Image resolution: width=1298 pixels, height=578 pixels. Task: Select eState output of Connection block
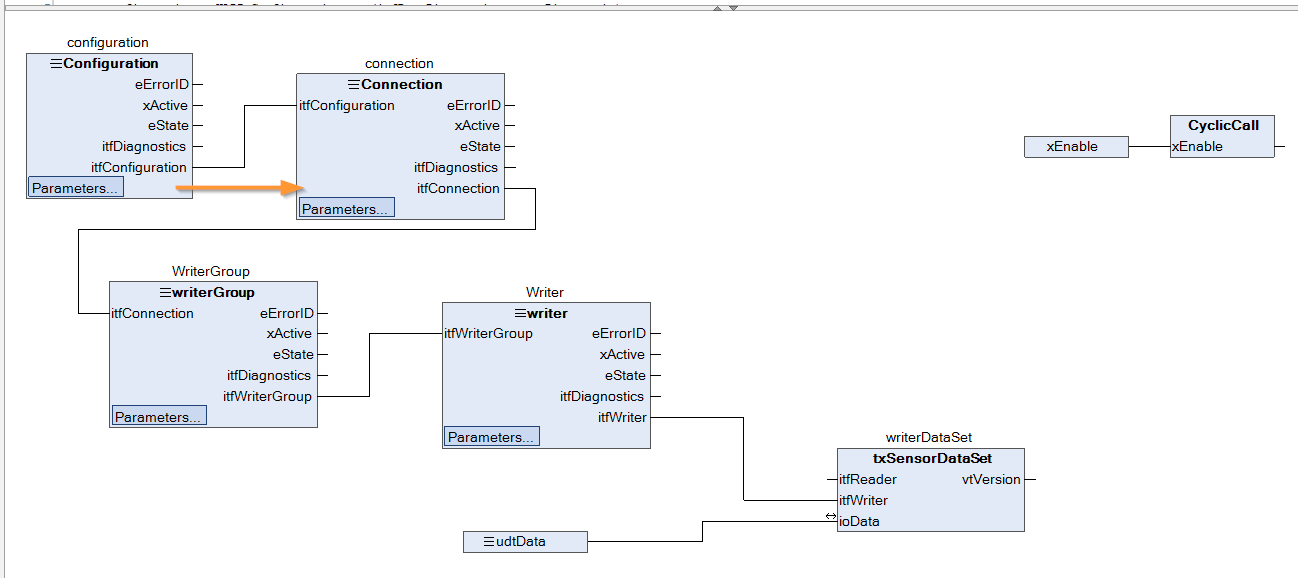coord(480,146)
